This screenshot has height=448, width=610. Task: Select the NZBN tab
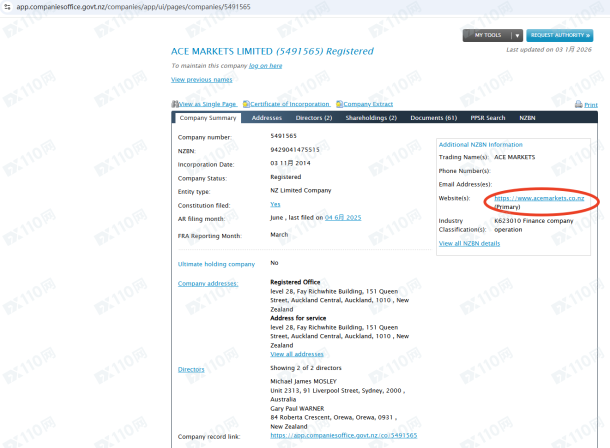click(x=527, y=118)
